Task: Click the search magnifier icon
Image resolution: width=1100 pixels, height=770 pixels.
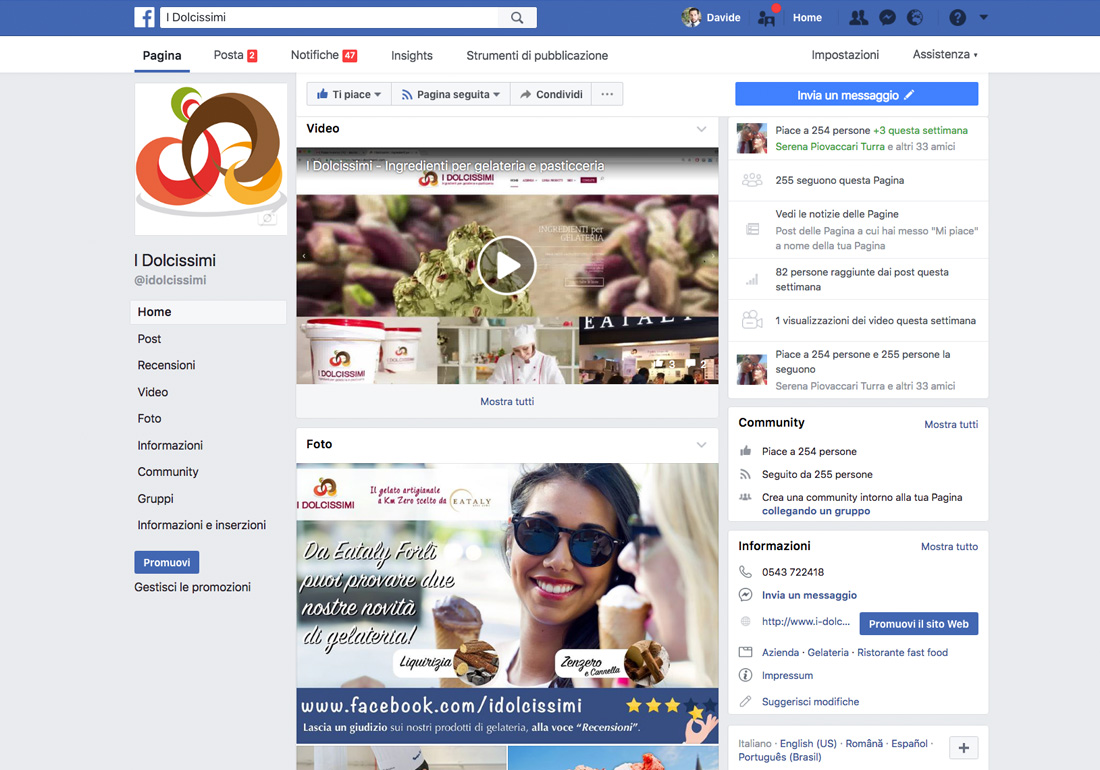Action: 517,18
